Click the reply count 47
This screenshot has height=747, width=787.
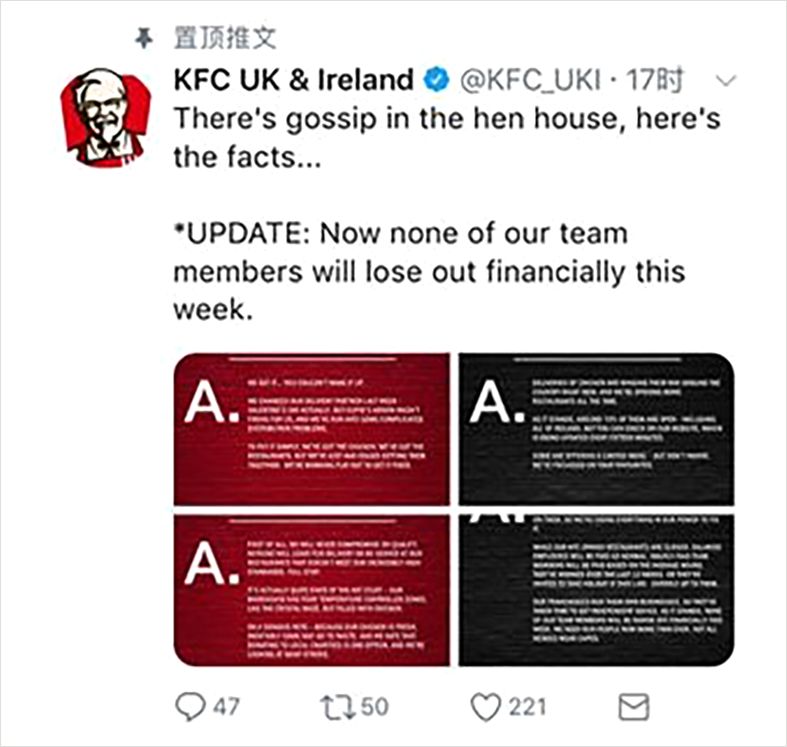[226, 707]
